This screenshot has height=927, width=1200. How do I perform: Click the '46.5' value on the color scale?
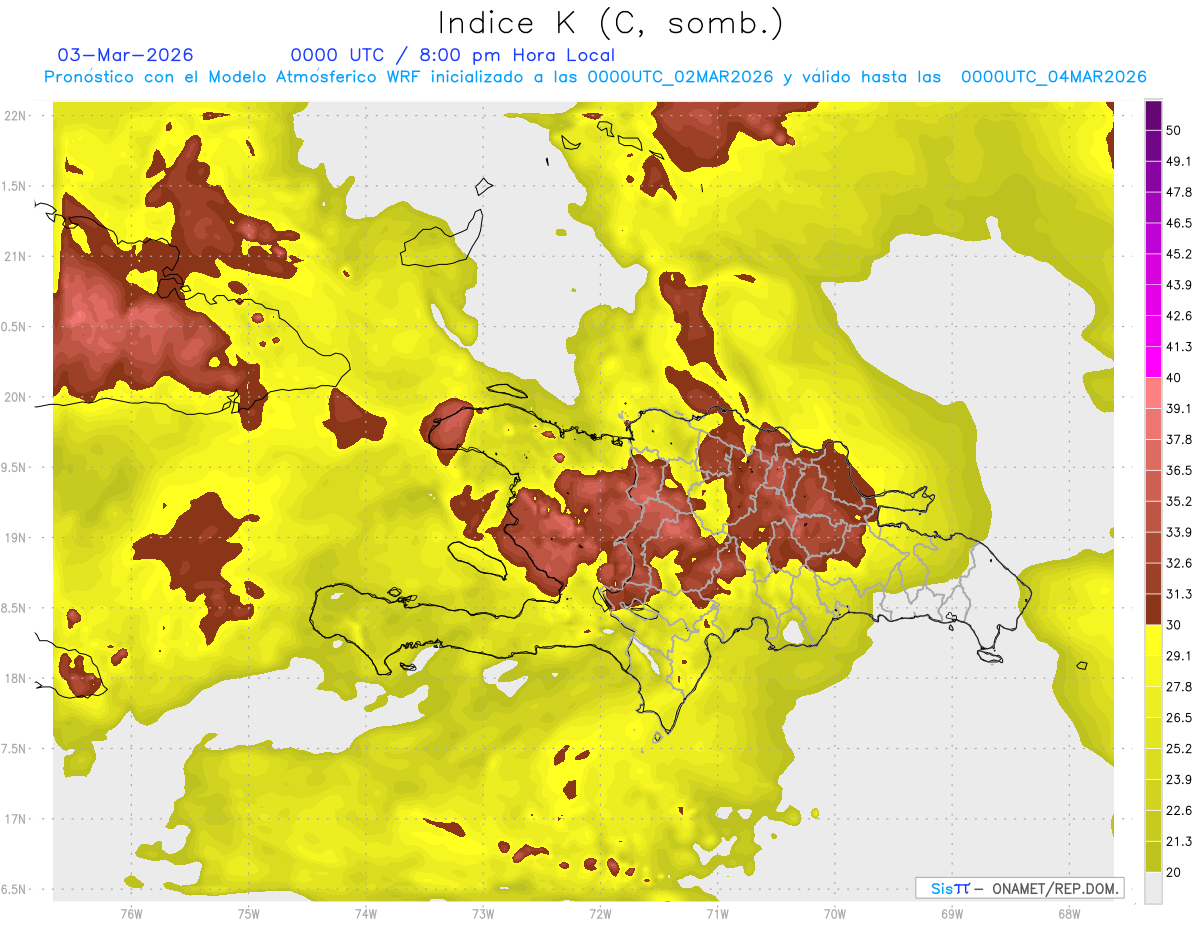1179,223
